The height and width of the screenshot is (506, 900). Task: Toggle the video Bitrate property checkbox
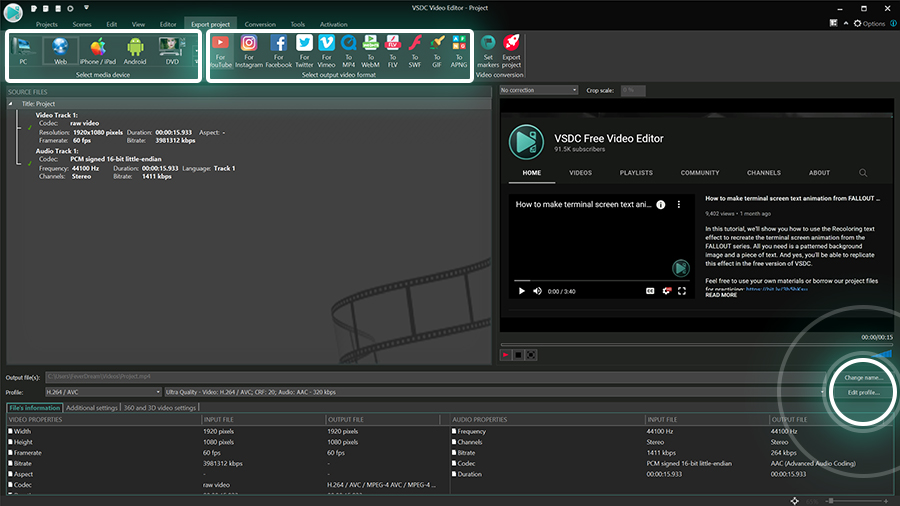click(x=10, y=463)
